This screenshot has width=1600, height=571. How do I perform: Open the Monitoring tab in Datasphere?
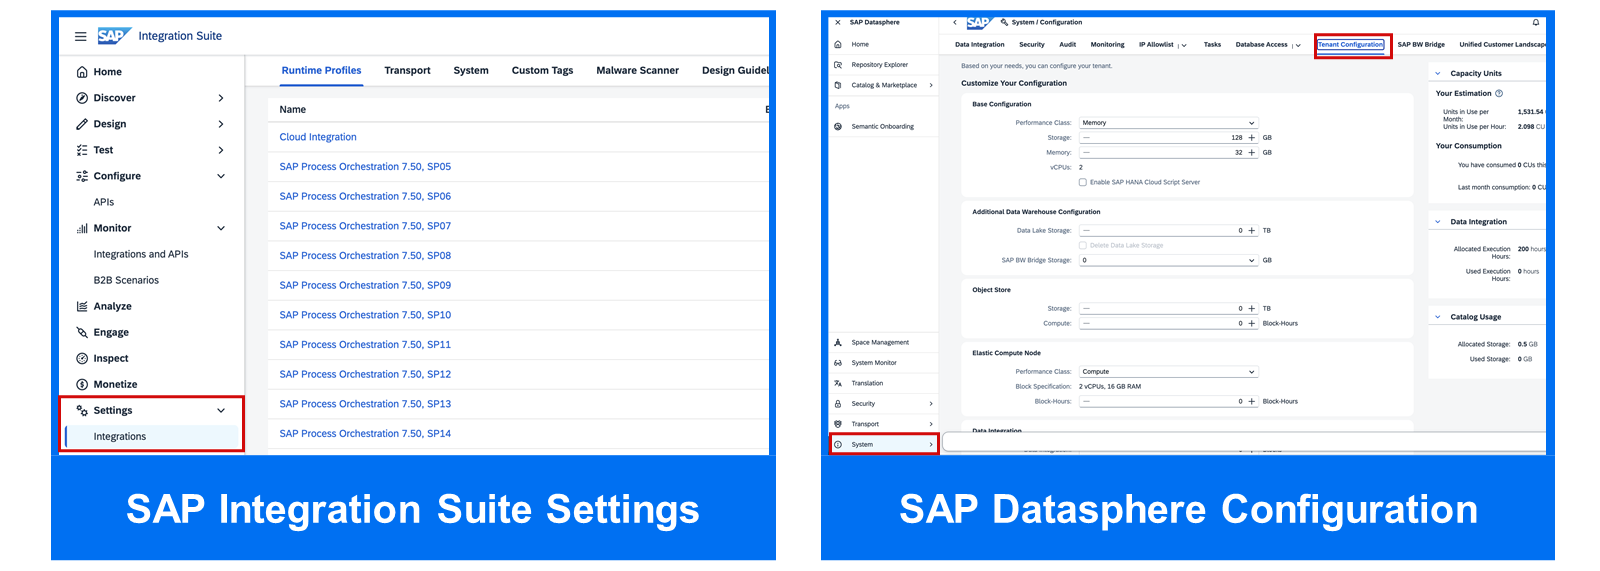tap(1107, 44)
